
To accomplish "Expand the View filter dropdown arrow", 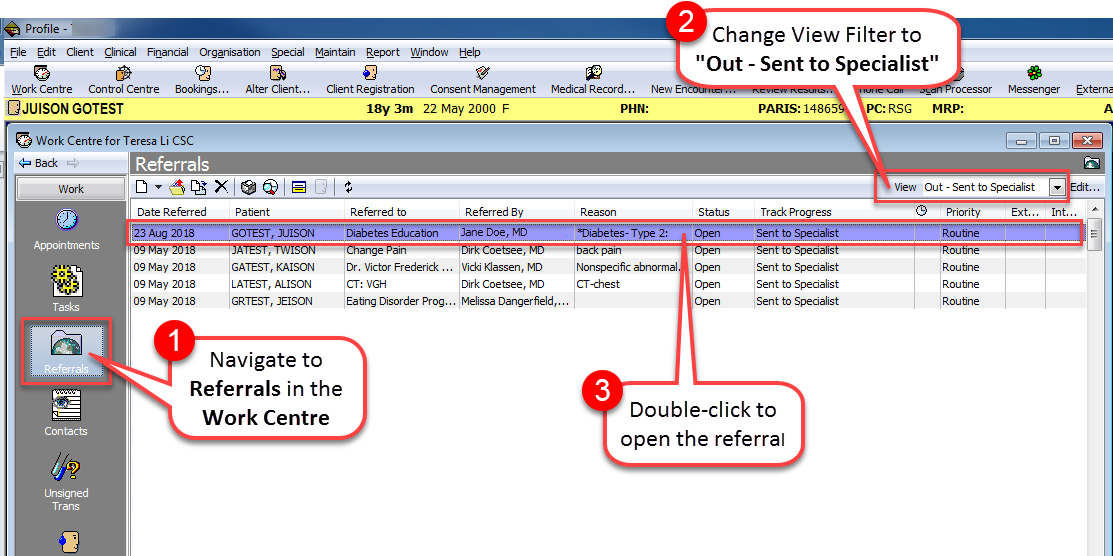I will pos(1057,187).
